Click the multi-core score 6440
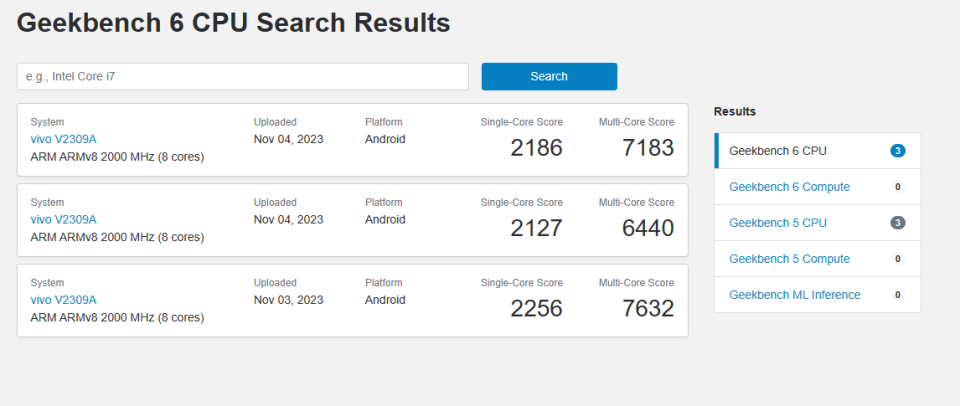The width and height of the screenshot is (960, 406). pos(648,228)
